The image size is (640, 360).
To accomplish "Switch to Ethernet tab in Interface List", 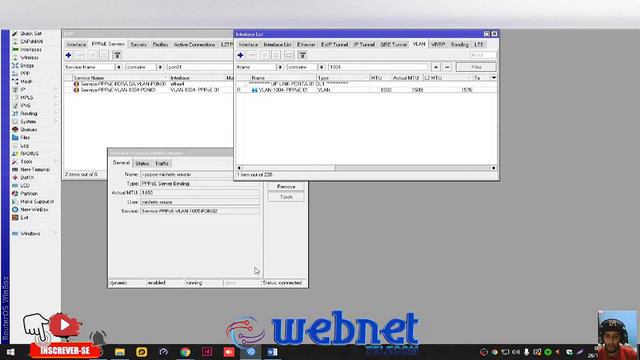I will [x=306, y=44].
